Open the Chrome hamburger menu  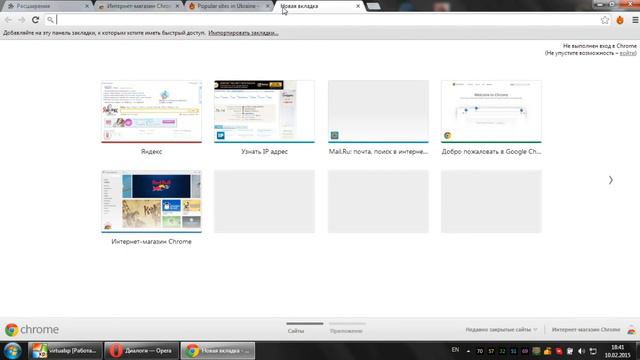coord(635,20)
